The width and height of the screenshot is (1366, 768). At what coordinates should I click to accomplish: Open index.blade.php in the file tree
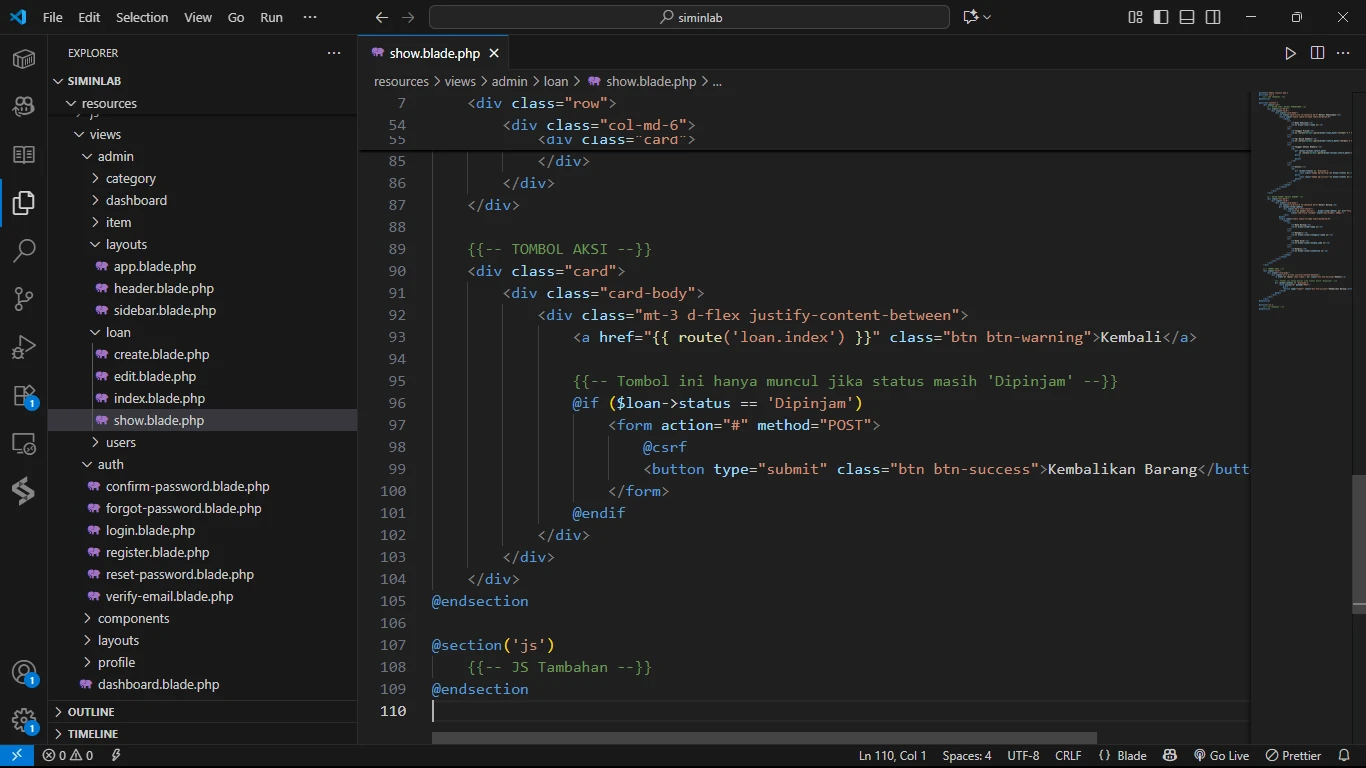(x=159, y=398)
